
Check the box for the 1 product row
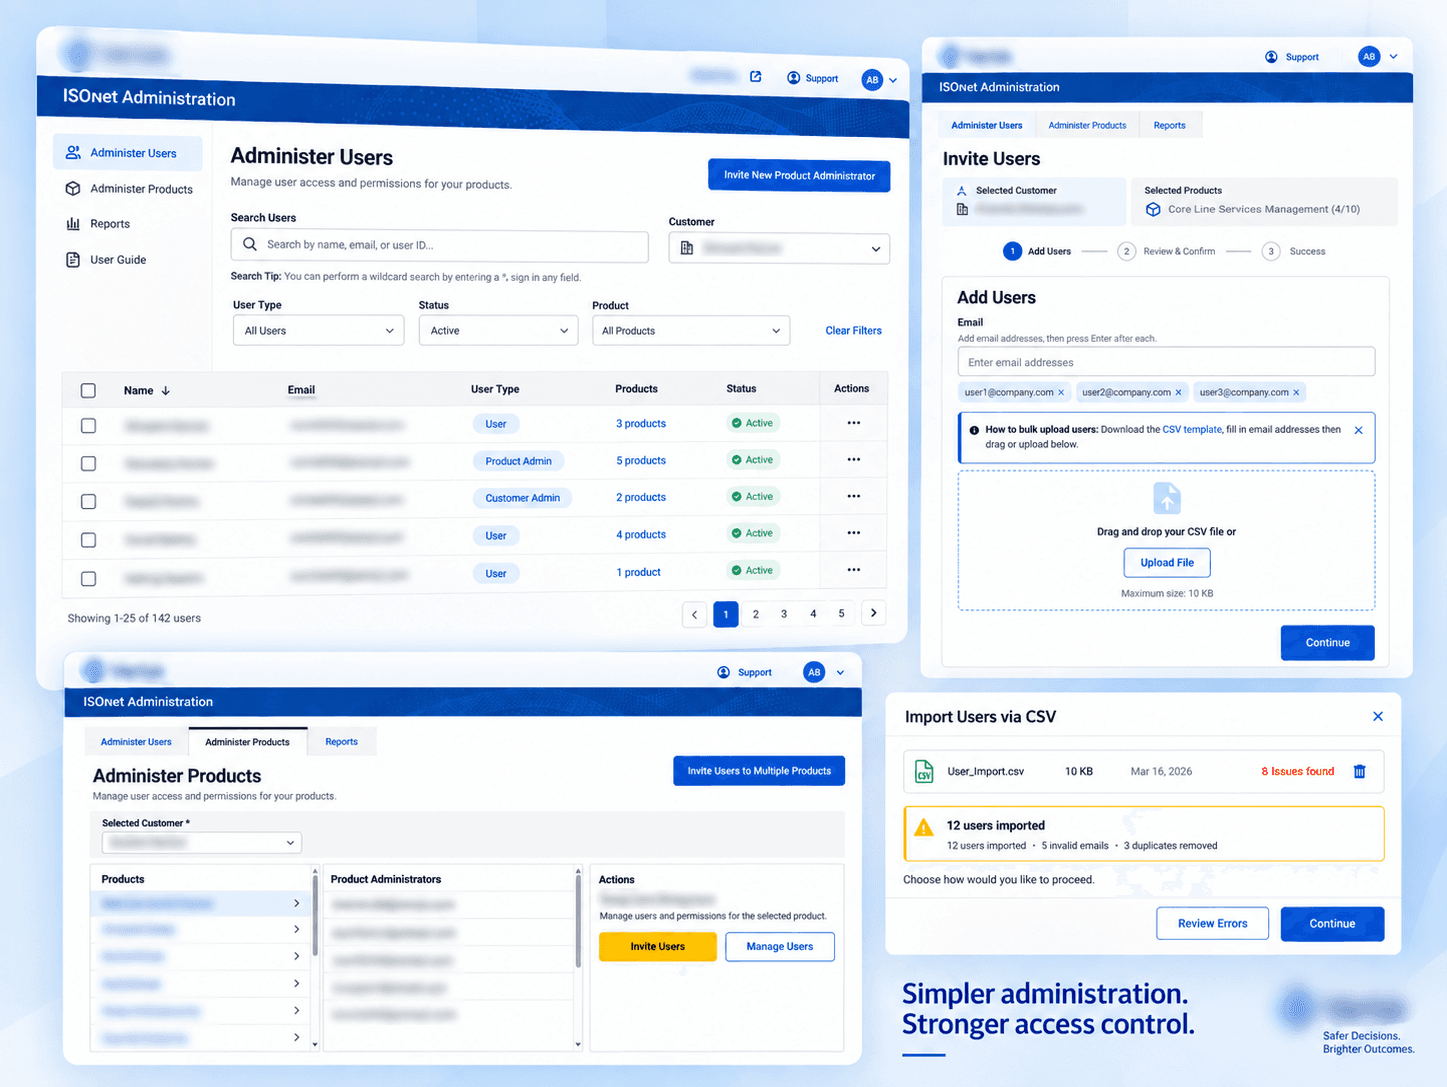tap(88, 579)
